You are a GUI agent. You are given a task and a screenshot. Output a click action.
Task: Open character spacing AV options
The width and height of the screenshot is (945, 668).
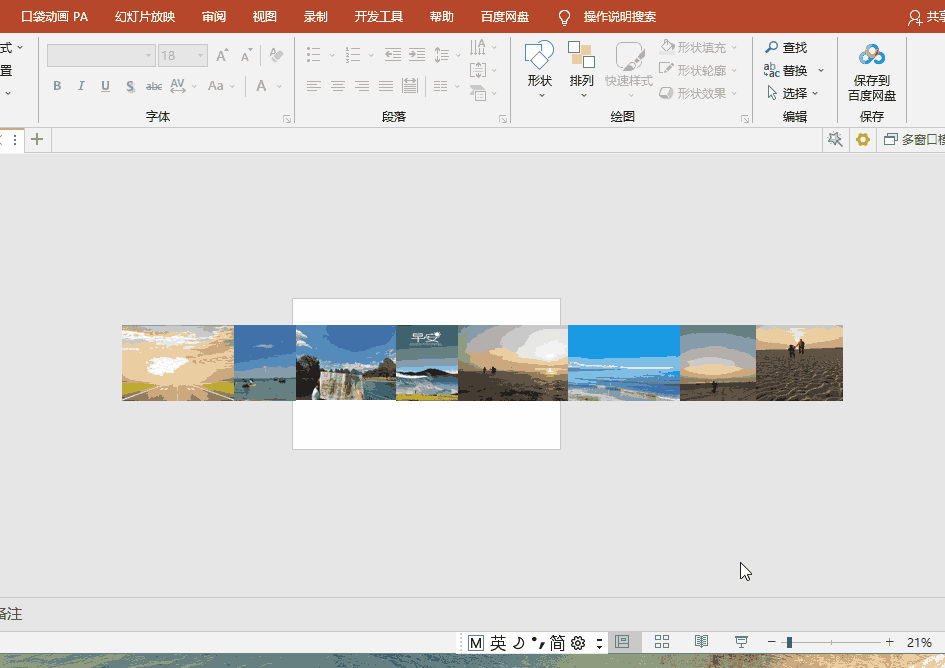(x=183, y=86)
